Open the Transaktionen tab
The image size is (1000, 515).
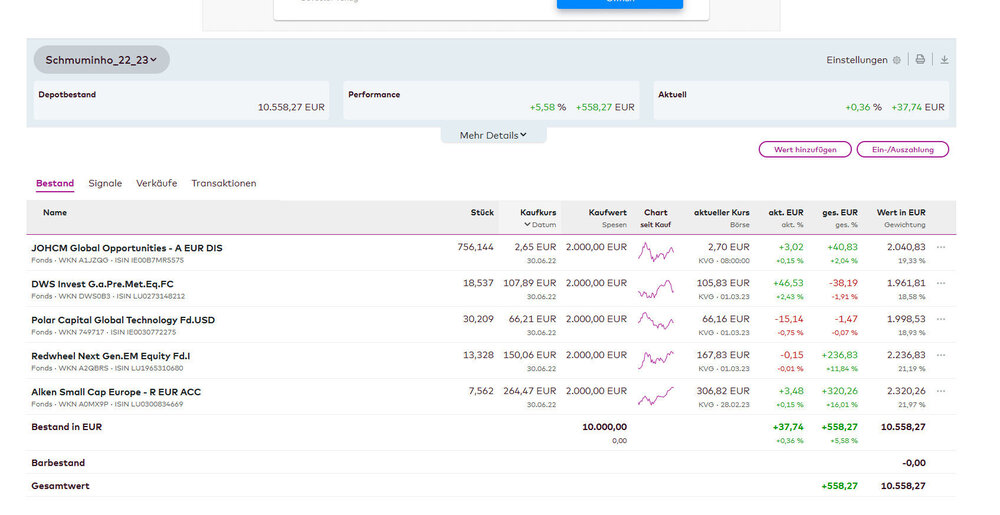224,184
